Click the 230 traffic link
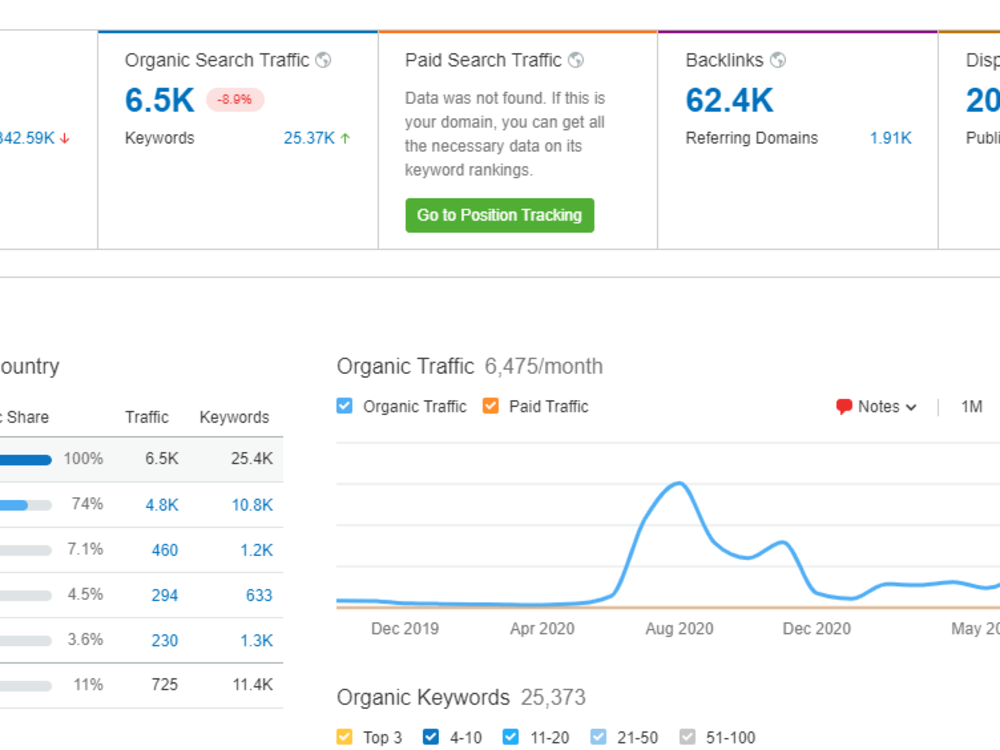 coord(165,641)
